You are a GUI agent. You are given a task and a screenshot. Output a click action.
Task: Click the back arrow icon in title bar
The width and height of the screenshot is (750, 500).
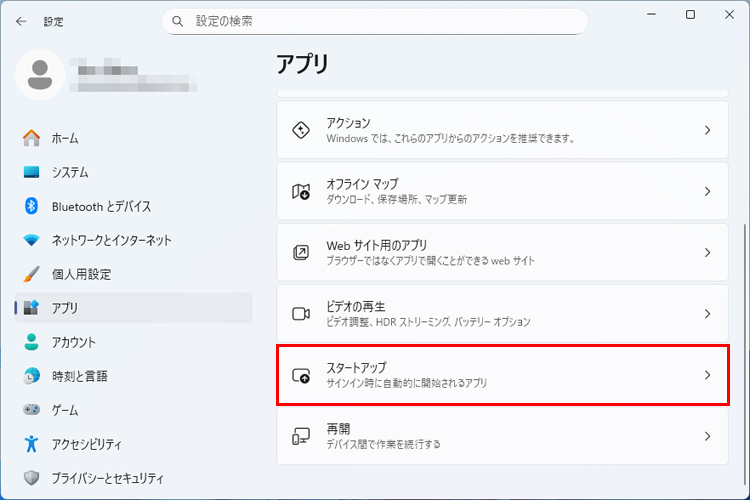click(21, 21)
